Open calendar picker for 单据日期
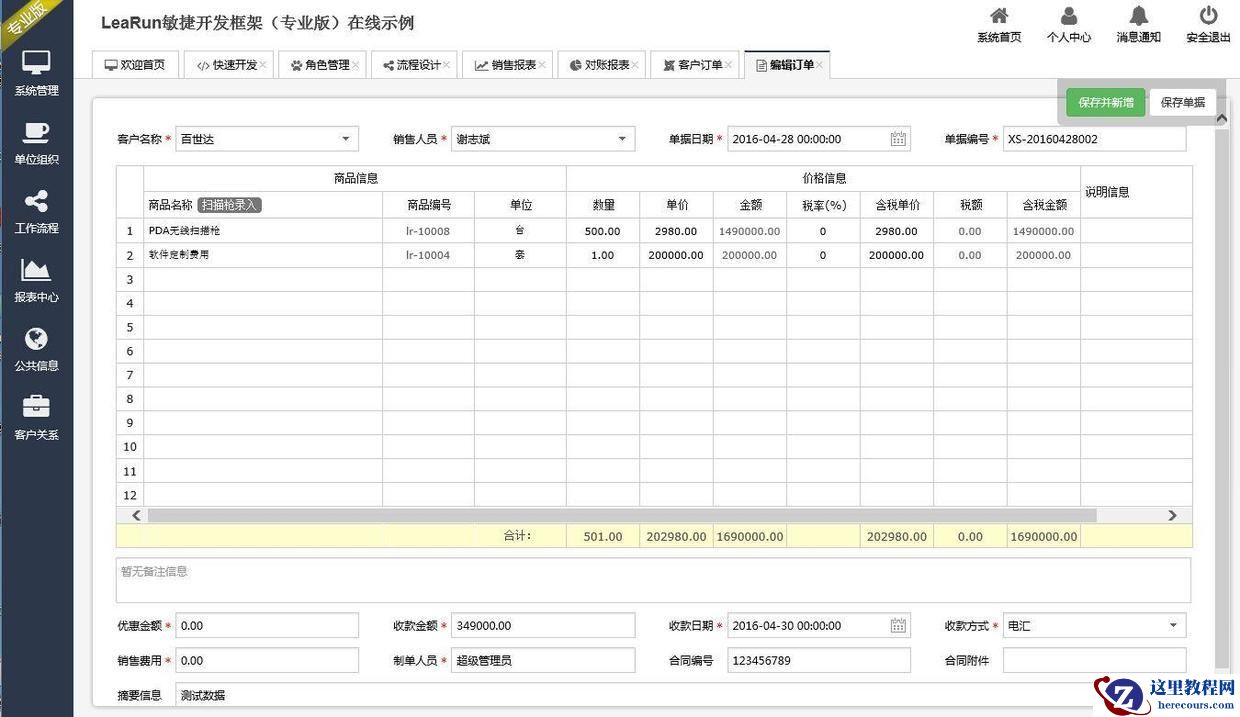Viewport: 1240px width, 717px height. pos(898,139)
